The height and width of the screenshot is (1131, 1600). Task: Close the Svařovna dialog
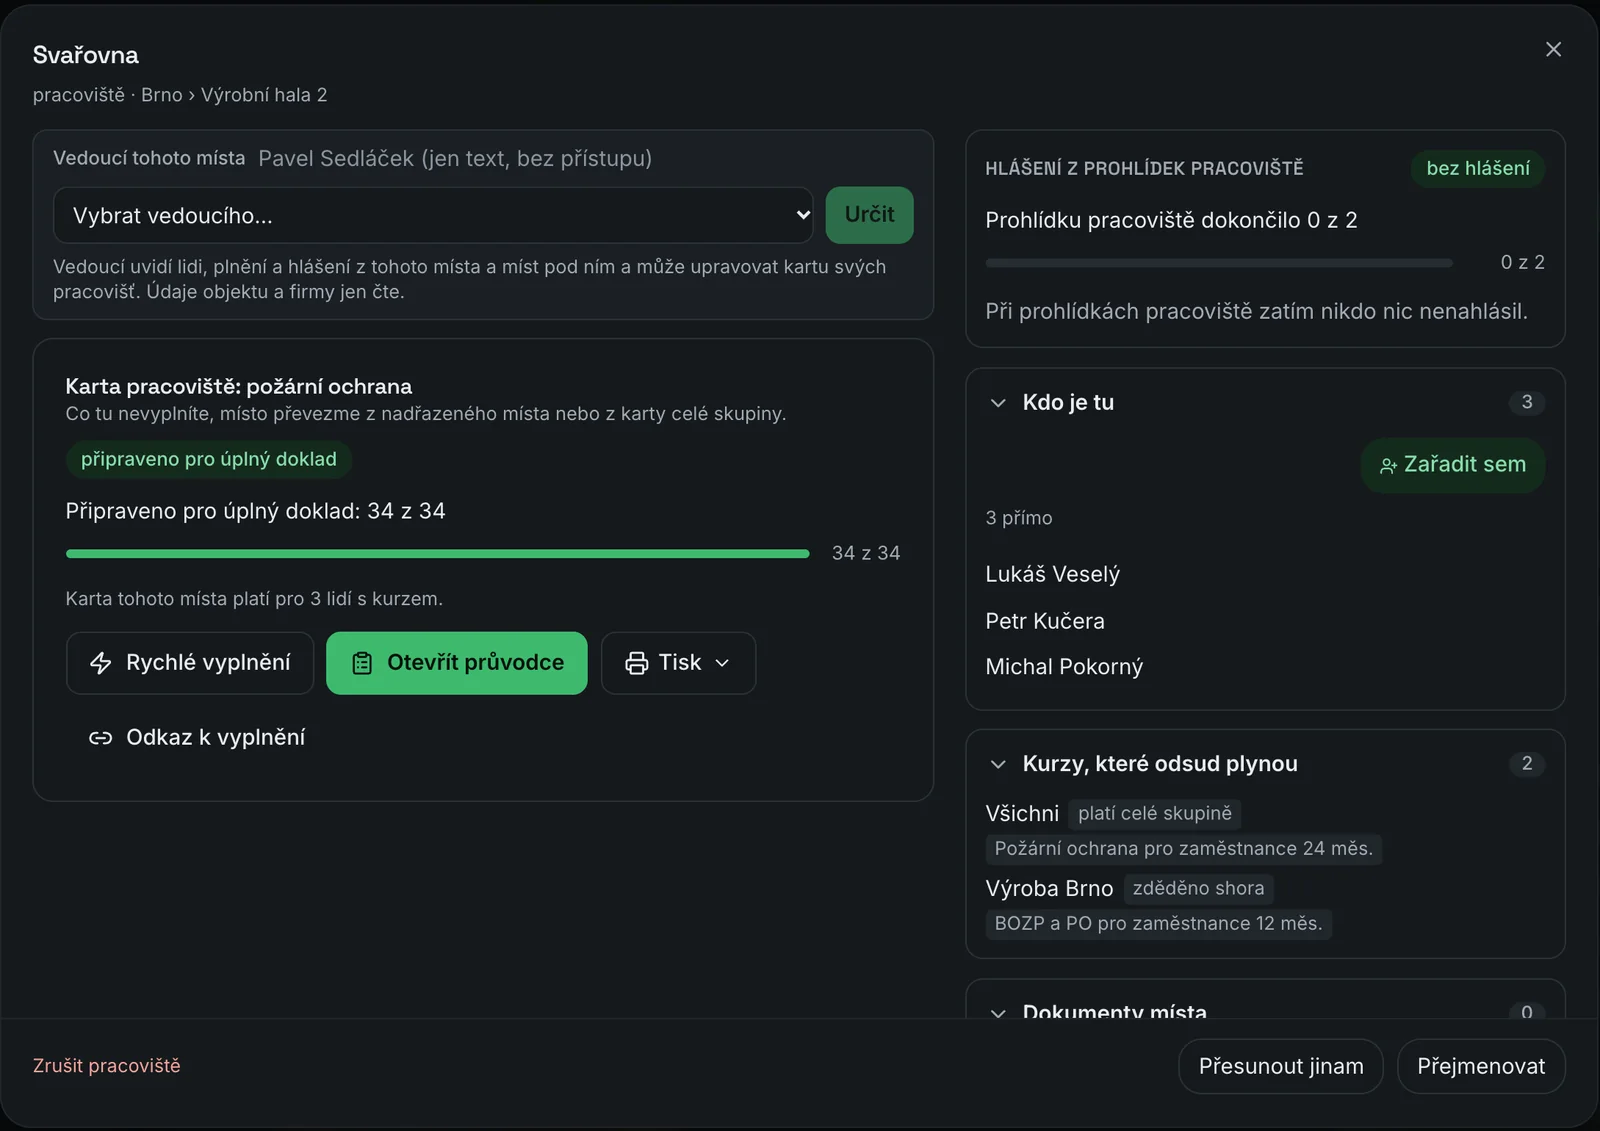(x=1553, y=49)
